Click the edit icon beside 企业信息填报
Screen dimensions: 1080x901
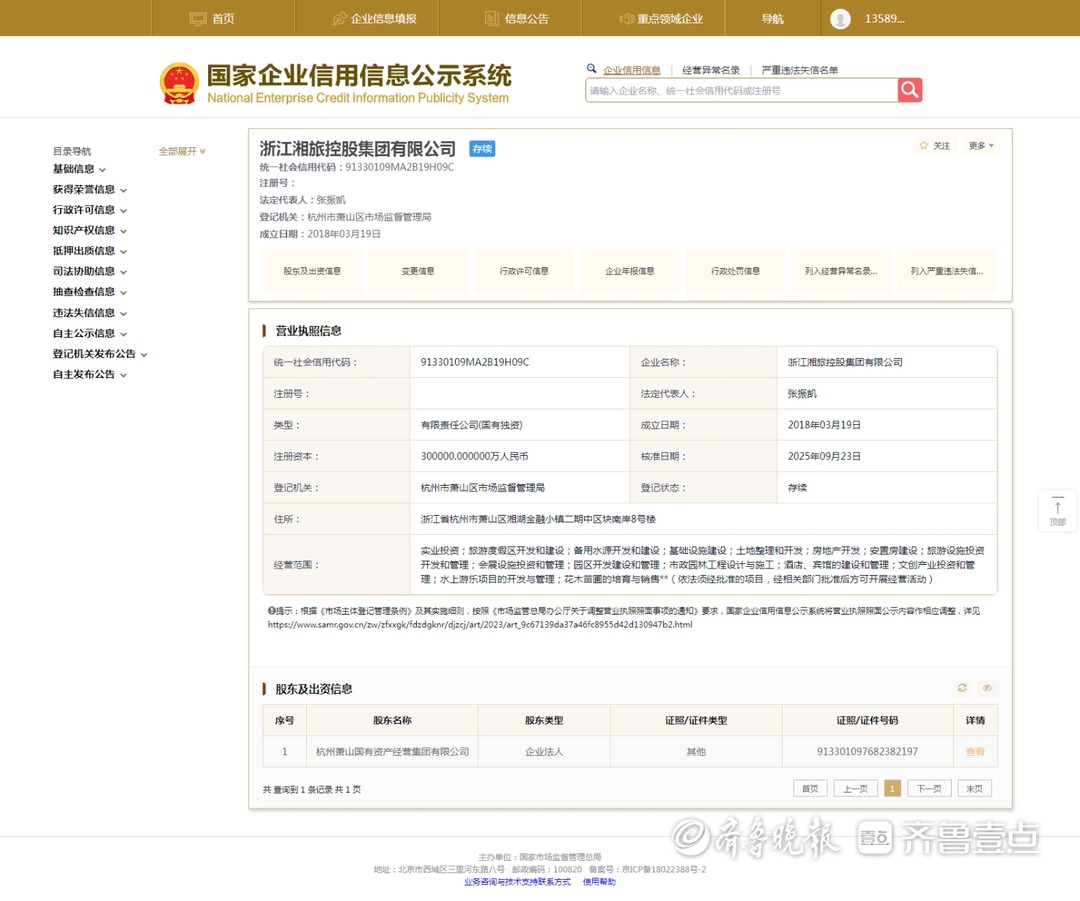[340, 19]
